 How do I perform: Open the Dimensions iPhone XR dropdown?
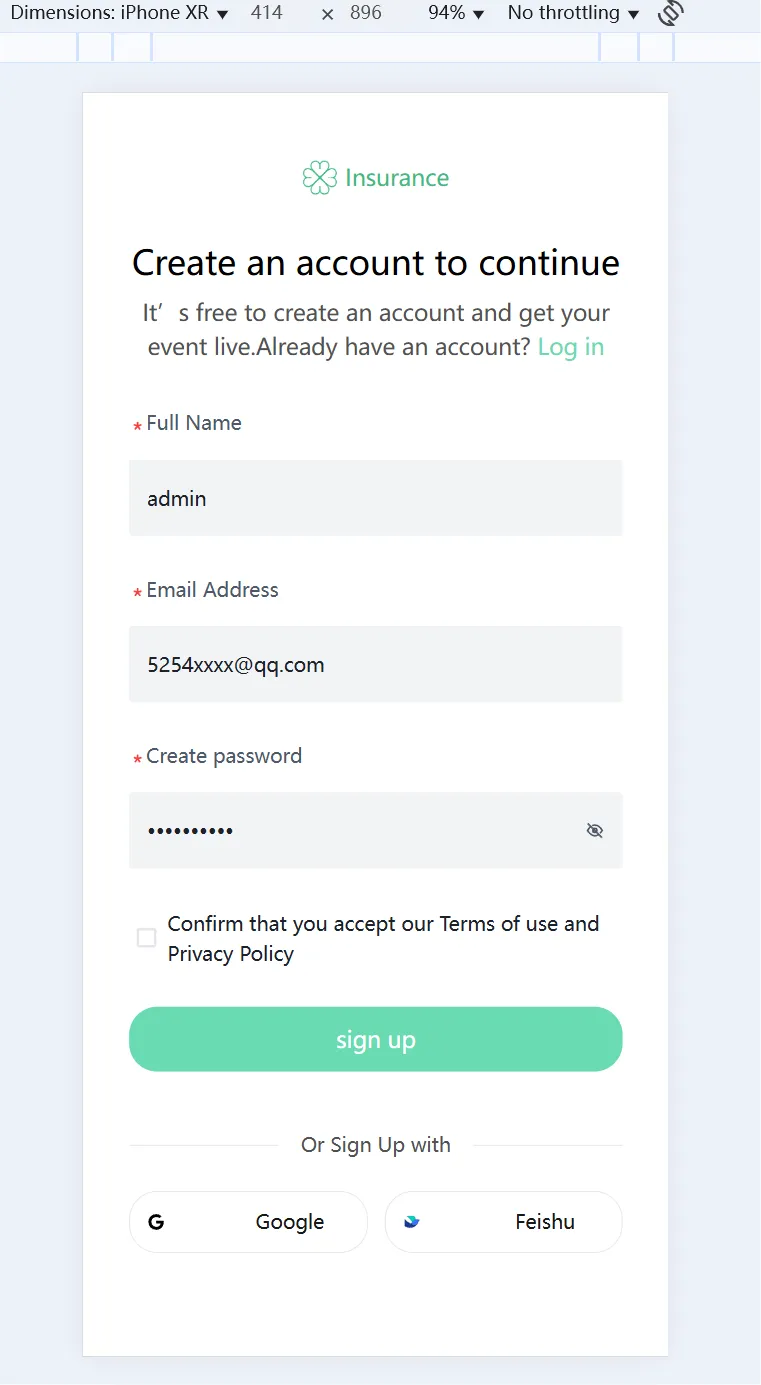click(119, 13)
